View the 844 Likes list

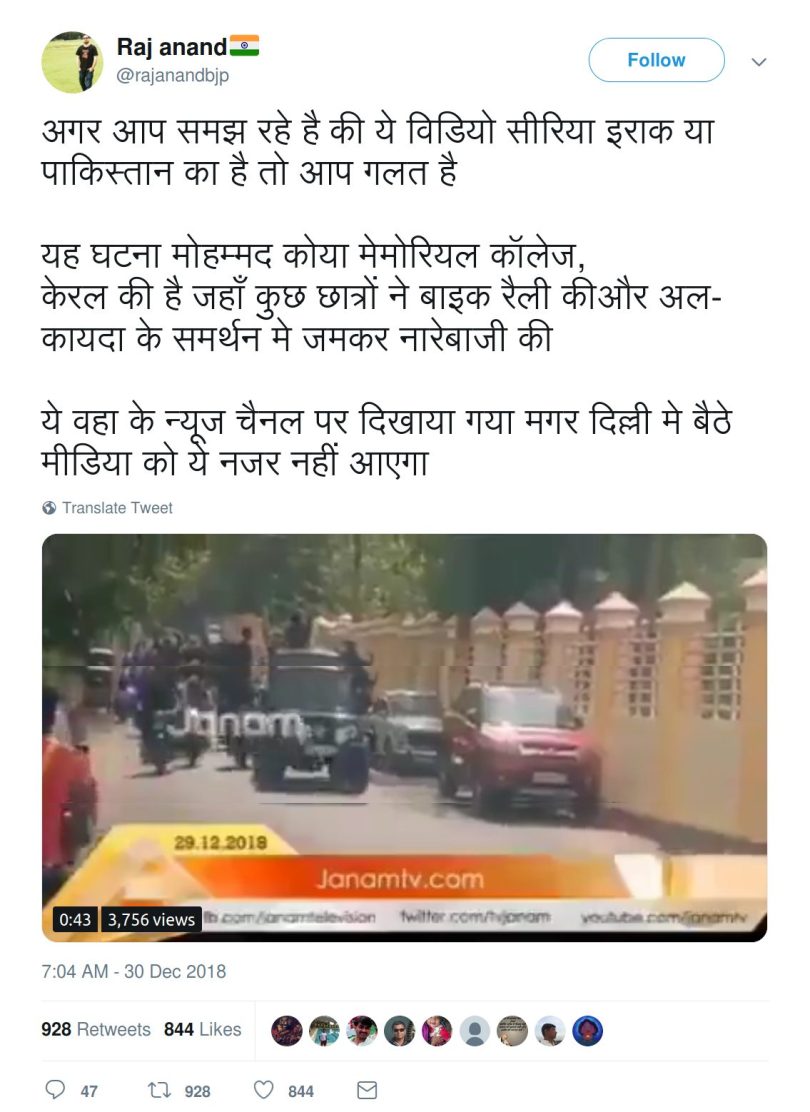202,1029
